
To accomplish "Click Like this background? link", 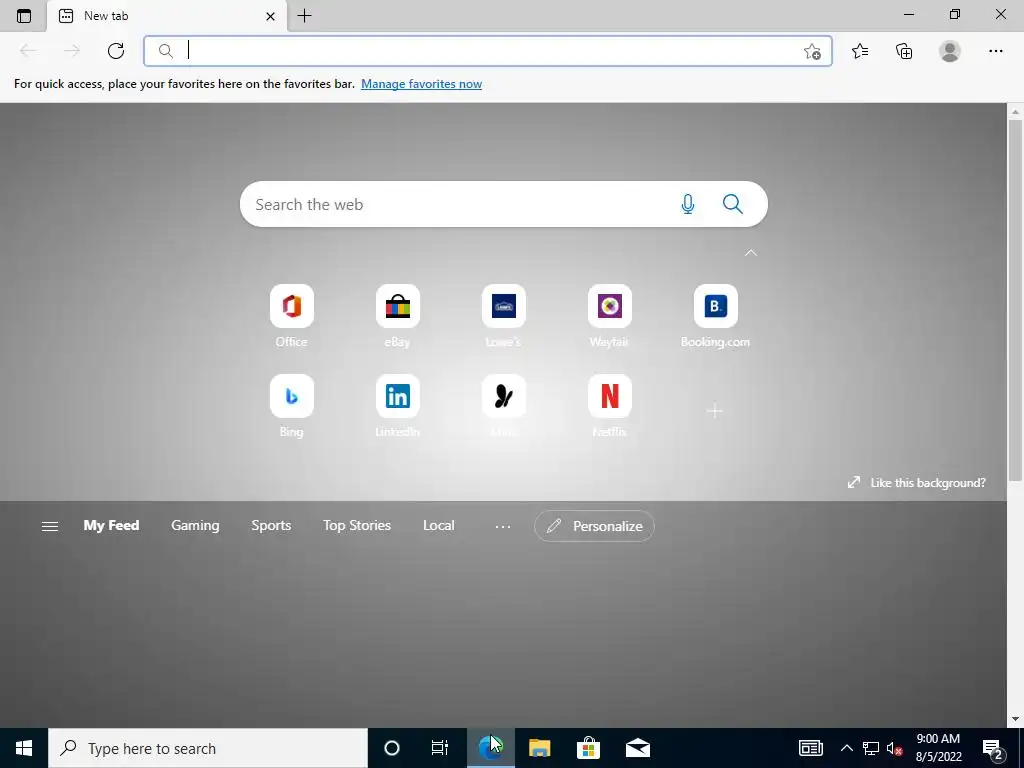I will tap(916, 483).
